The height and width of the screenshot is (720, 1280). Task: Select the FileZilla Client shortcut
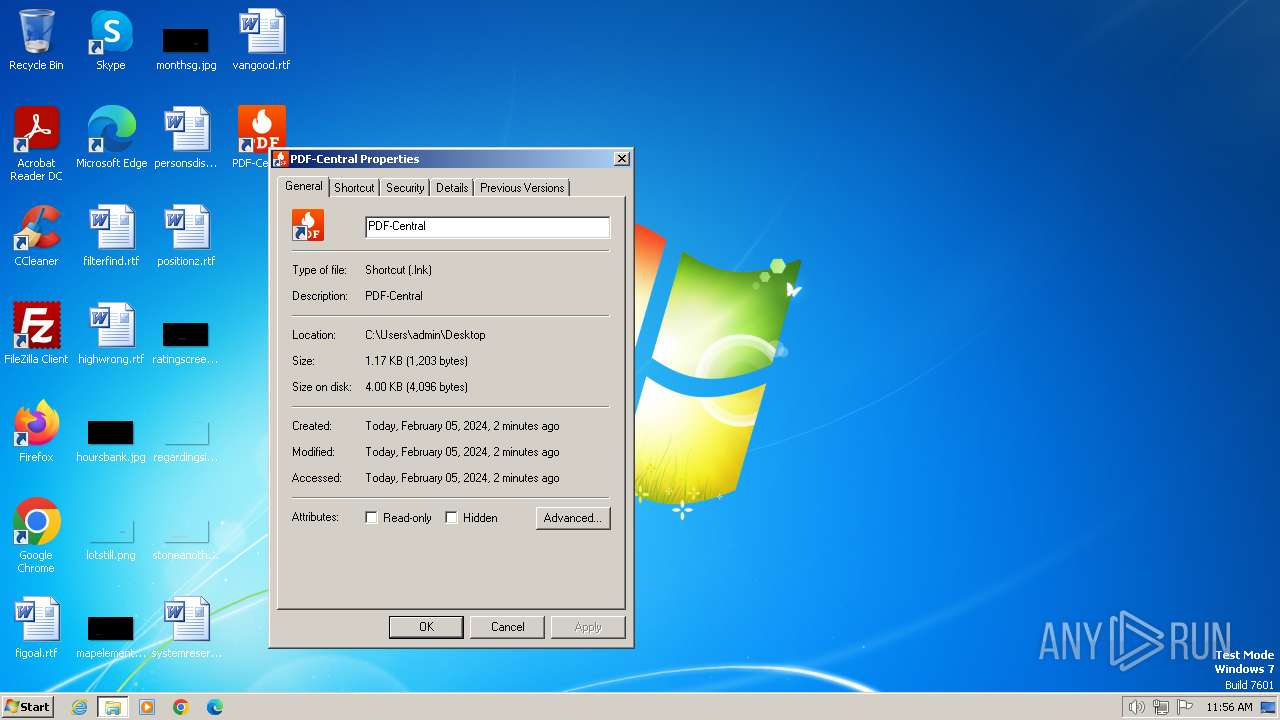[x=36, y=334]
